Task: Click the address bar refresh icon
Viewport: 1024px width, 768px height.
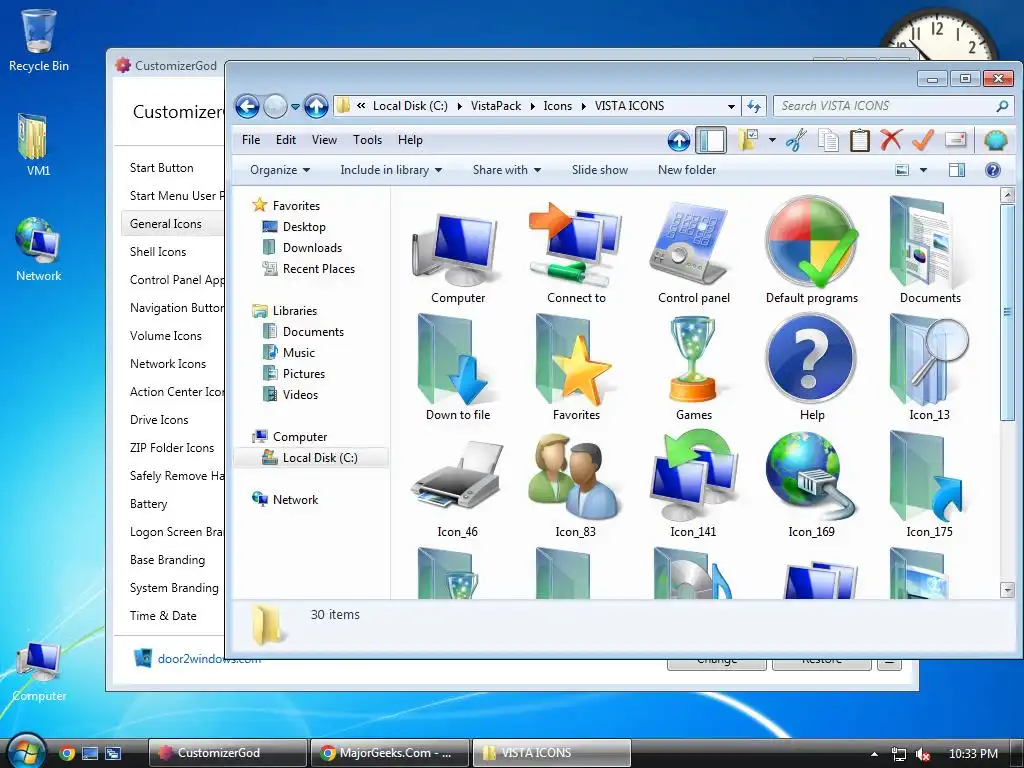Action: (x=754, y=106)
